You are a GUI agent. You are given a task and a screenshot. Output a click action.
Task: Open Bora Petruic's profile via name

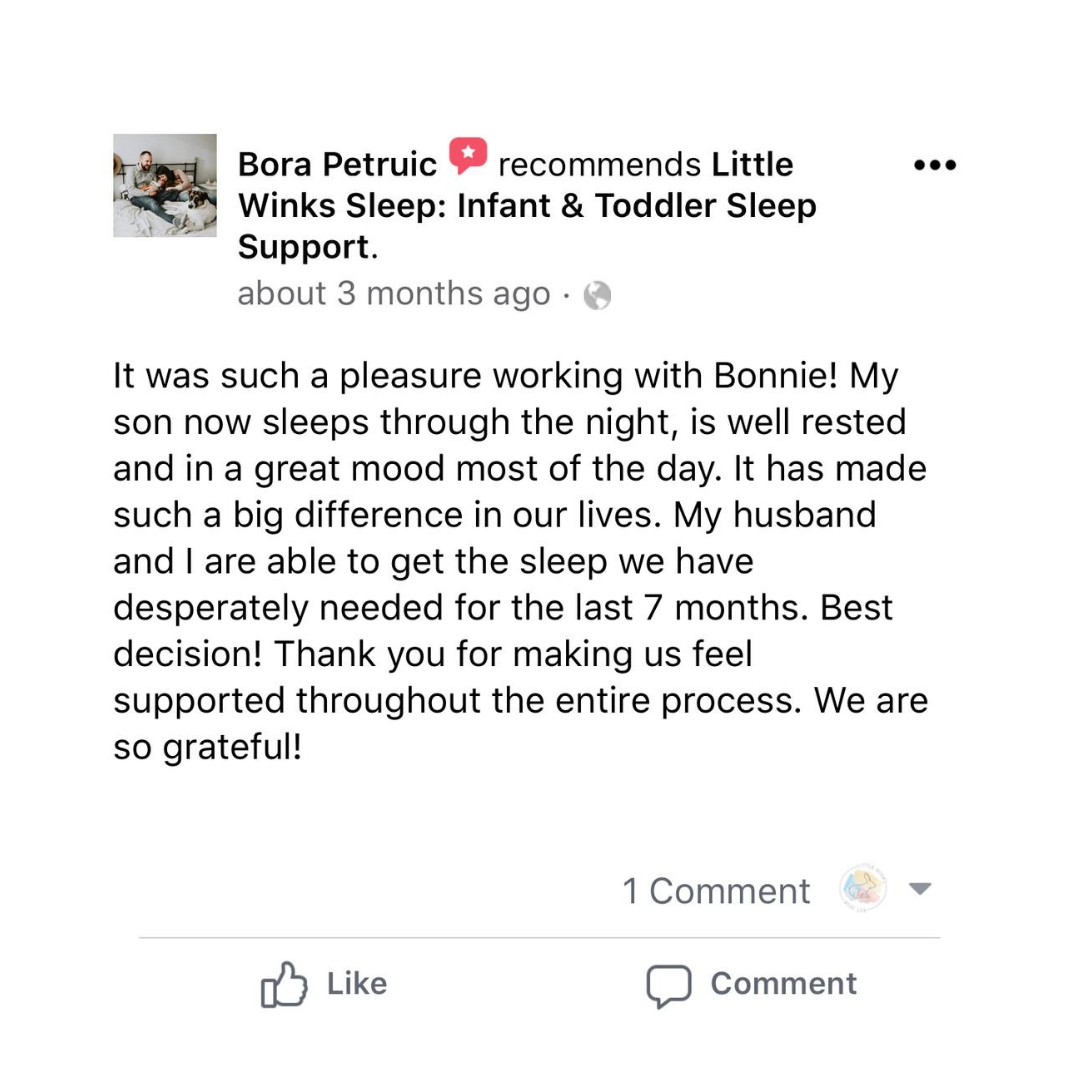point(337,164)
